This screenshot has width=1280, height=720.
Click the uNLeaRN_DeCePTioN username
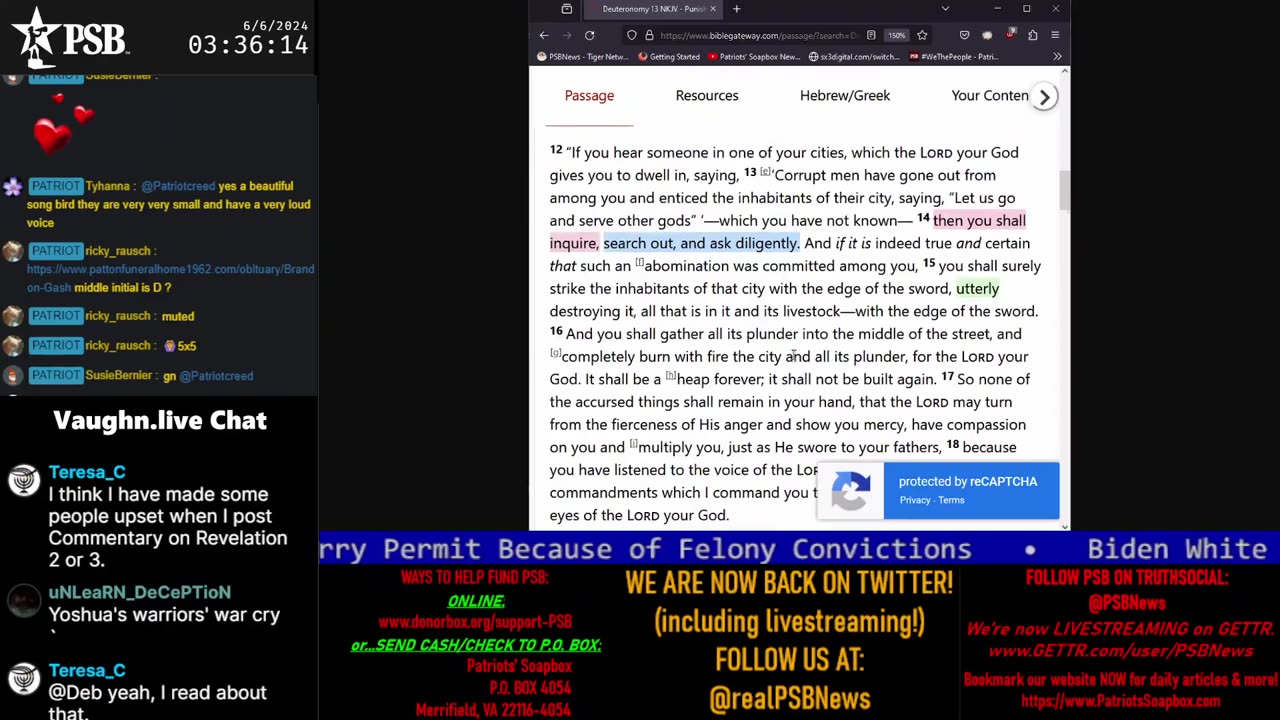[139, 592]
